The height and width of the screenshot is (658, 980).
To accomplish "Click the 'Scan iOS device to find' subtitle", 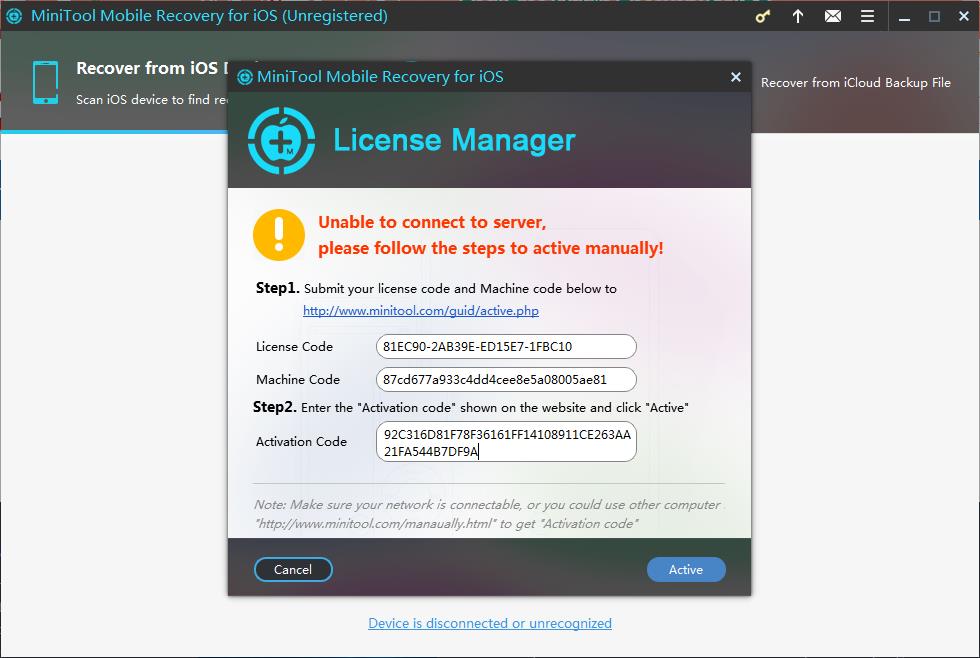I will click(x=152, y=99).
